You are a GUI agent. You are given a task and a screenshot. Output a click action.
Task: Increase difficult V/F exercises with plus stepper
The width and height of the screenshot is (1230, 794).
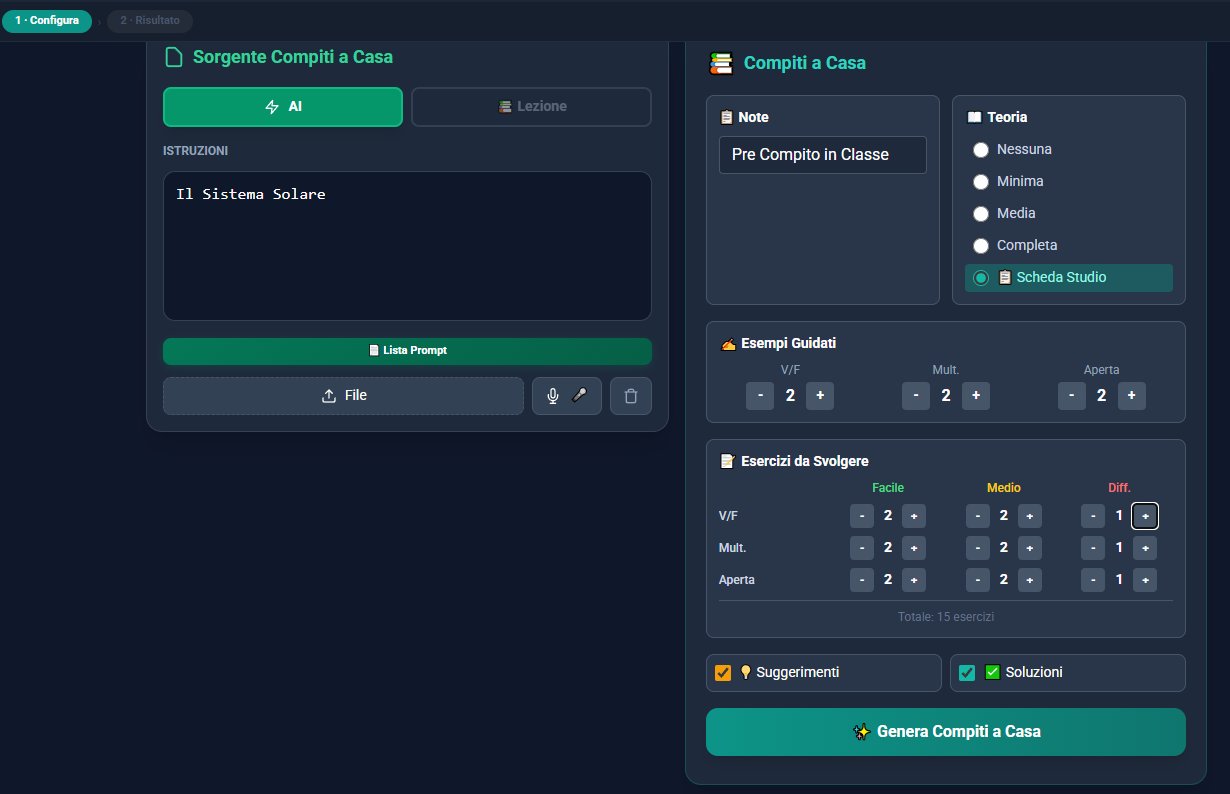[1144, 515]
